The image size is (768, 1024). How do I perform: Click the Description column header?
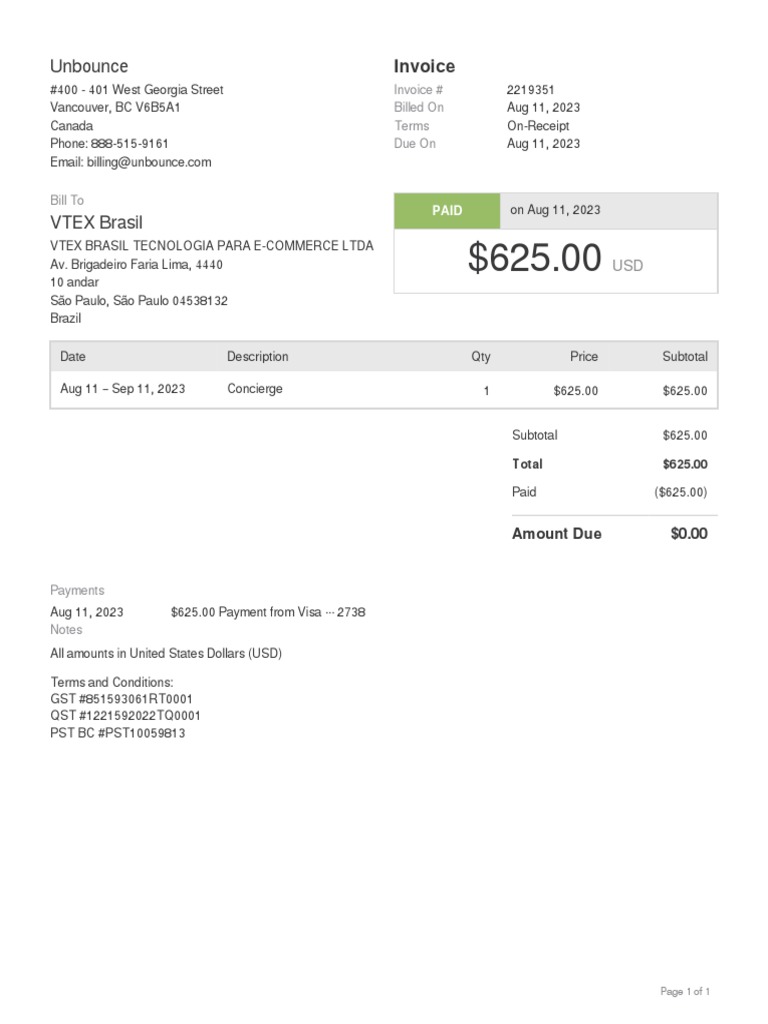pos(257,357)
